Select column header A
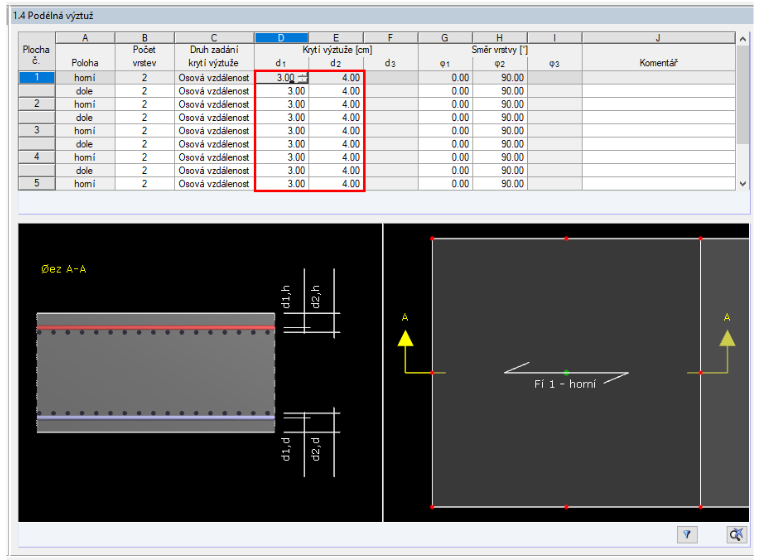This screenshot has height=560, width=760. click(x=85, y=38)
